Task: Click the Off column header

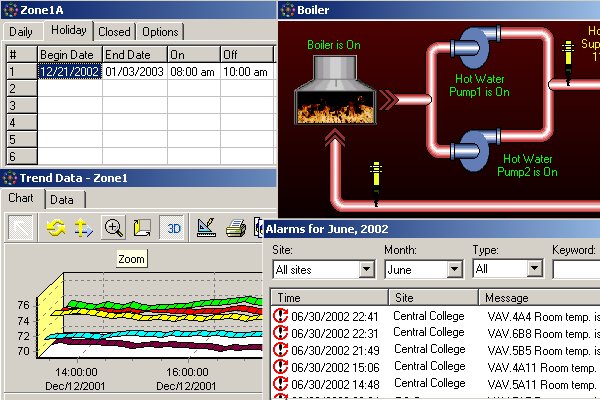Action: [x=247, y=54]
